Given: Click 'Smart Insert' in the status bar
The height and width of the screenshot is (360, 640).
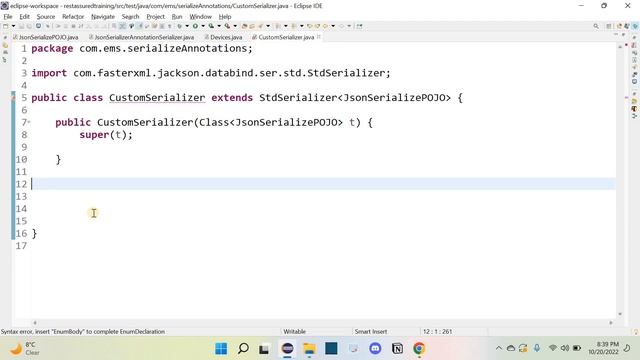Looking at the screenshot, I should pos(371,331).
